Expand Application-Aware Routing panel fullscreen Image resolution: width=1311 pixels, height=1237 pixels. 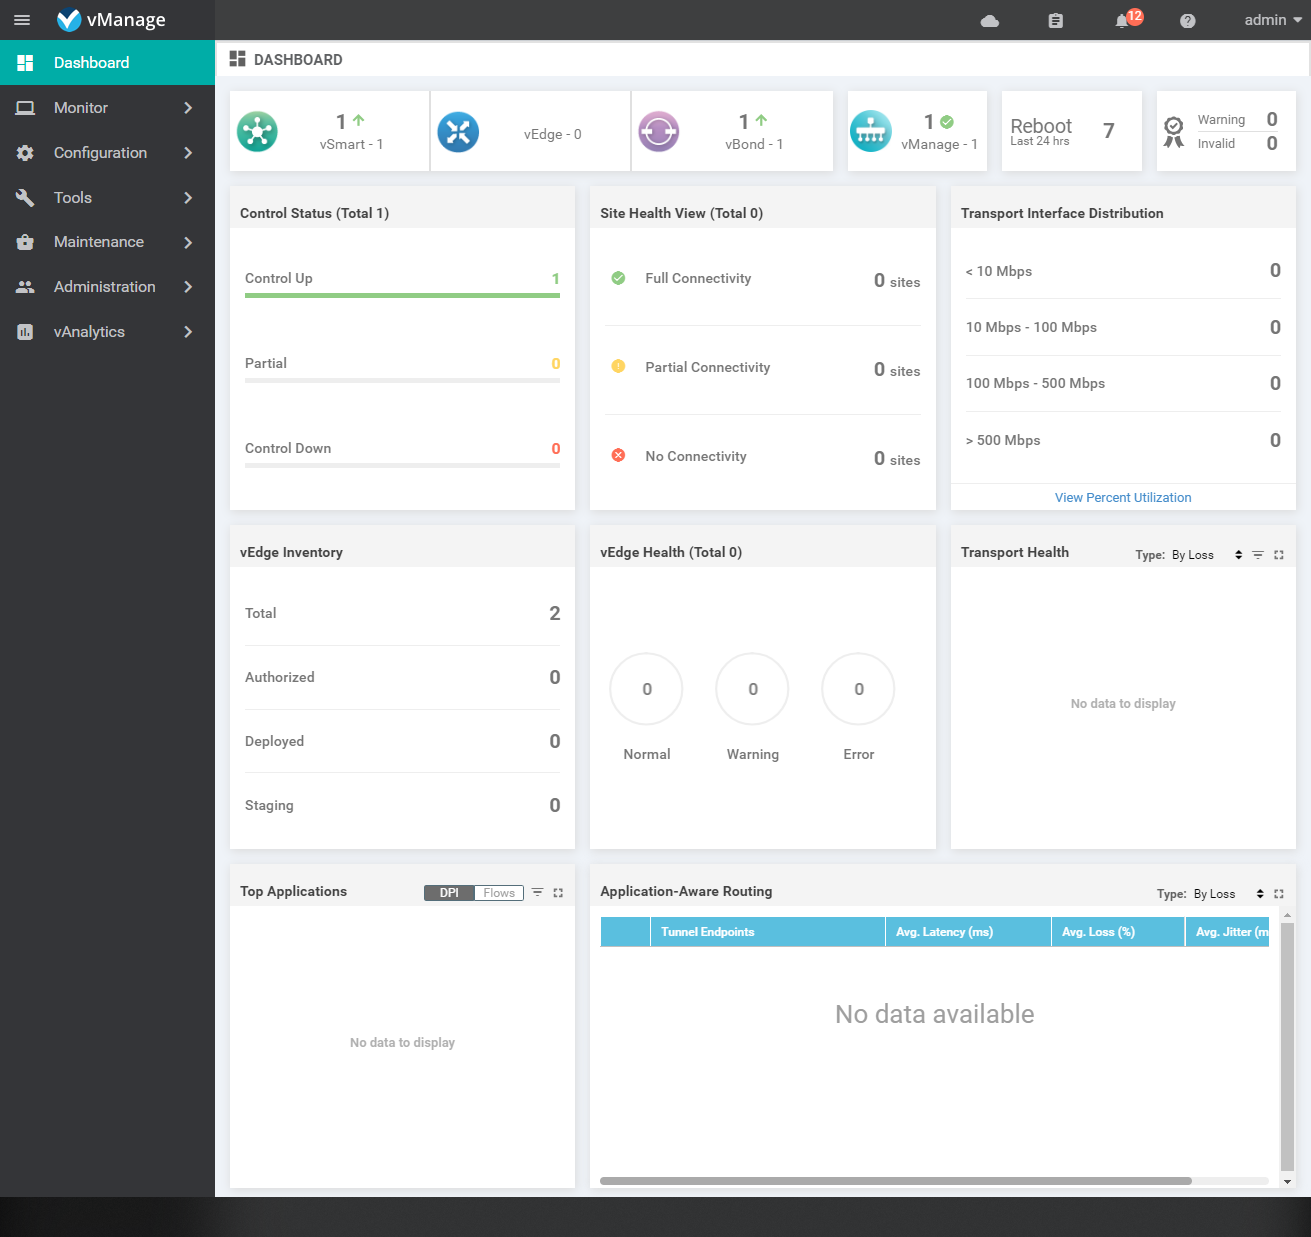tap(1279, 894)
